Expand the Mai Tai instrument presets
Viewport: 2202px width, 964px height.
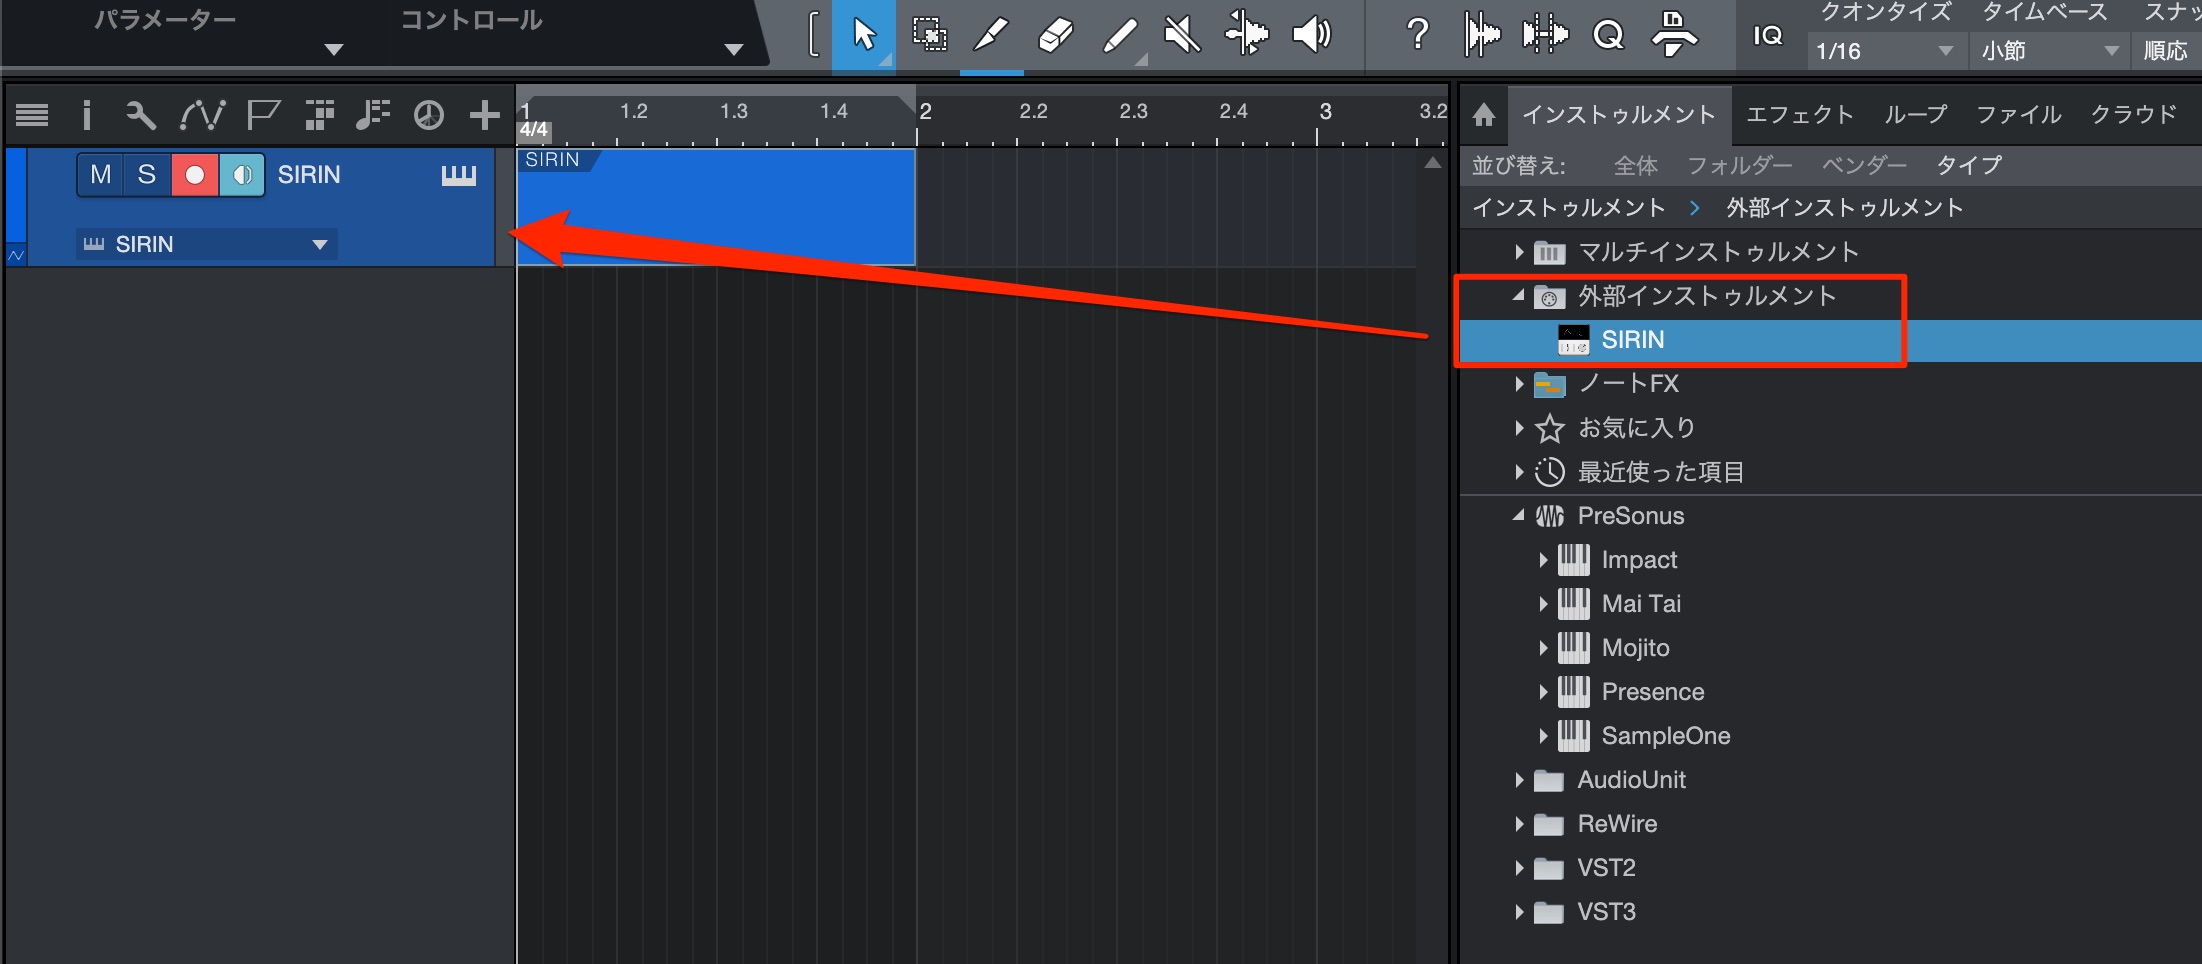(1543, 604)
